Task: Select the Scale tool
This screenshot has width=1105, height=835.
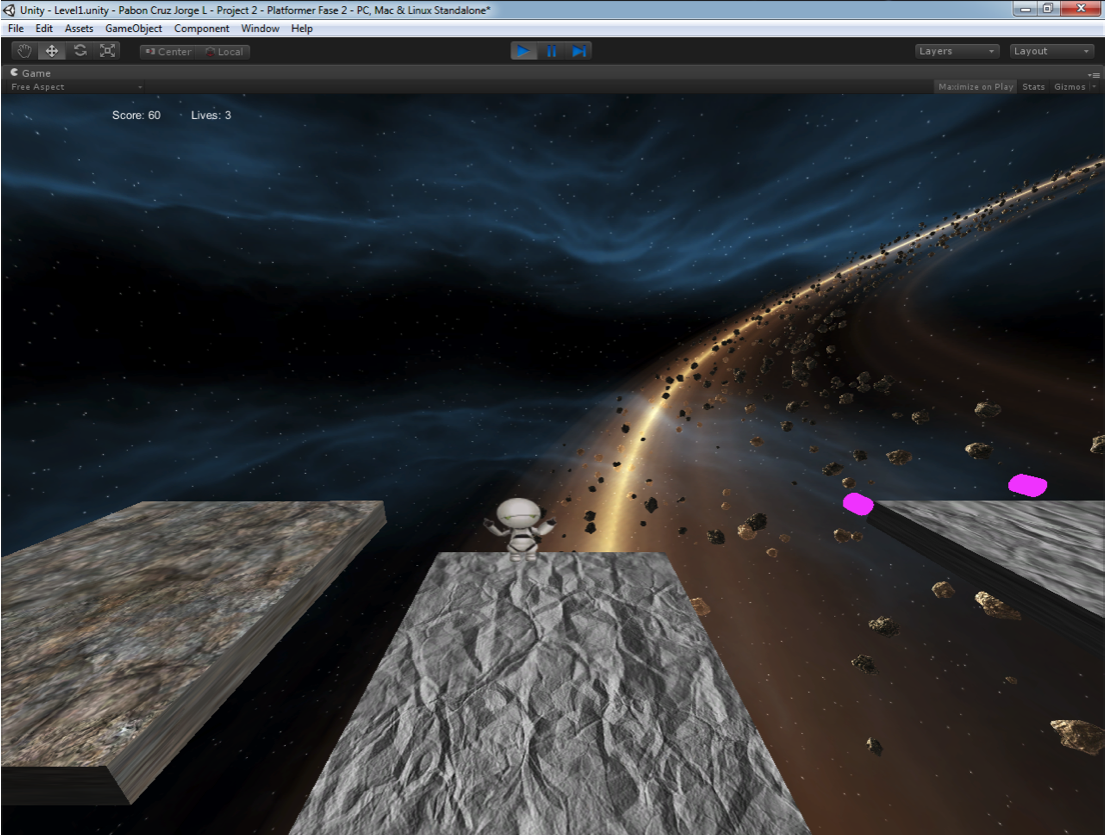Action: coord(107,51)
